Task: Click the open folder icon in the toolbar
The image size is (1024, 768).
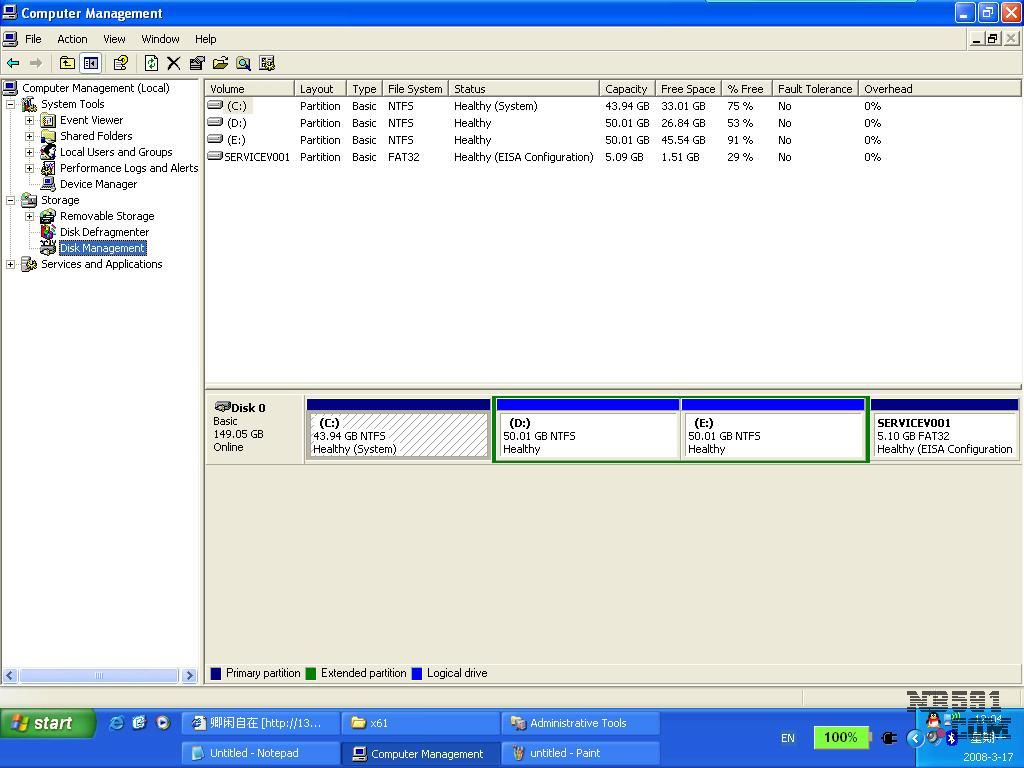Action: 220,63
